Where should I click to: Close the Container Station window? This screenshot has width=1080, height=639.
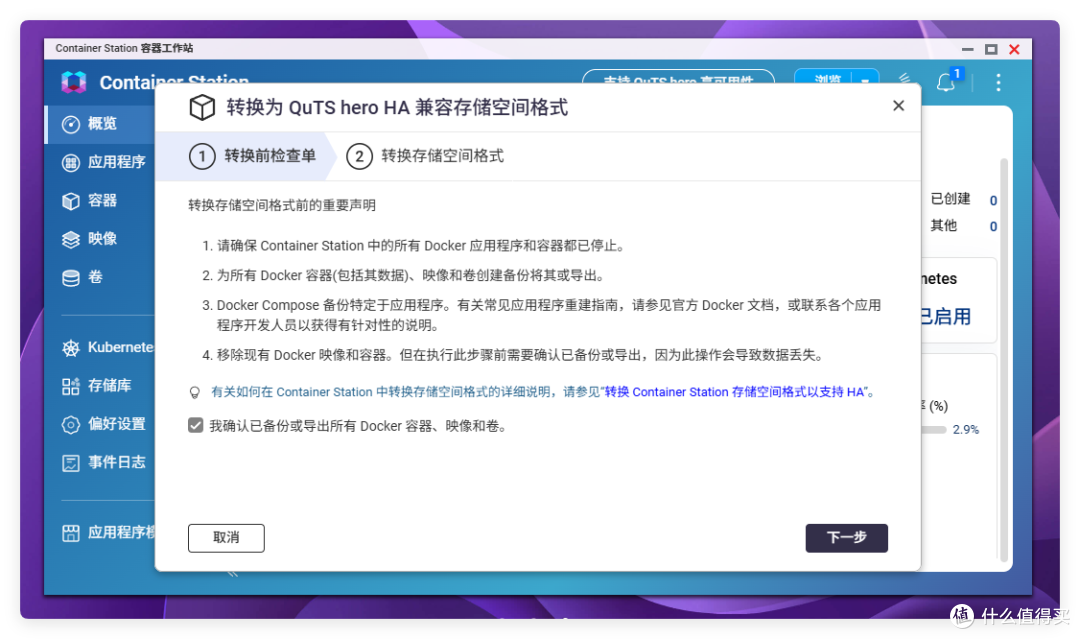1014,50
